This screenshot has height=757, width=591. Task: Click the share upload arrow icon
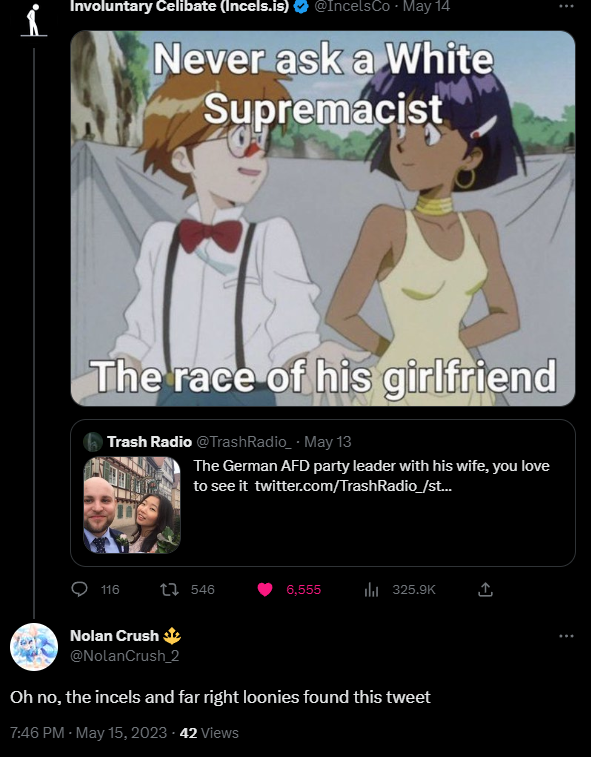(485, 589)
